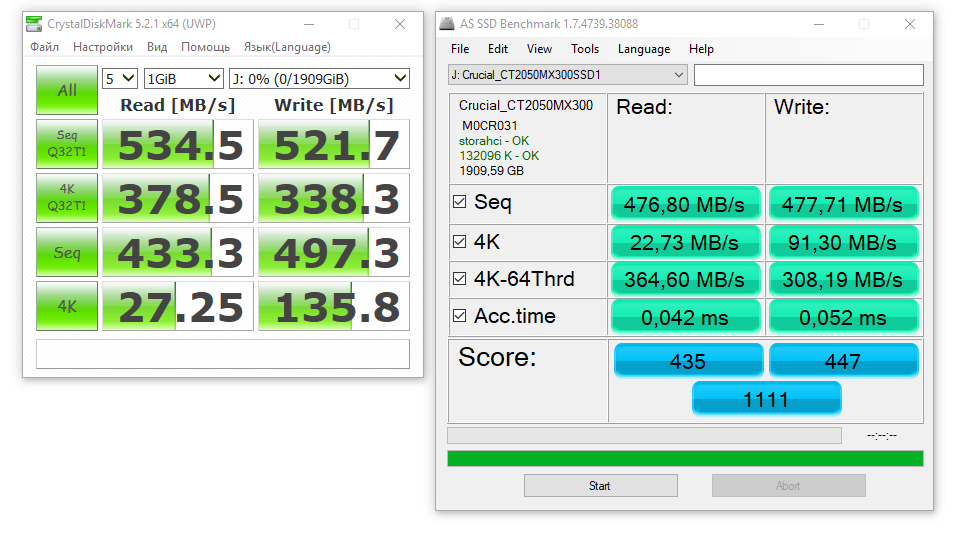958x533 pixels.
Task: Click the total score 1111
Action: (x=766, y=399)
